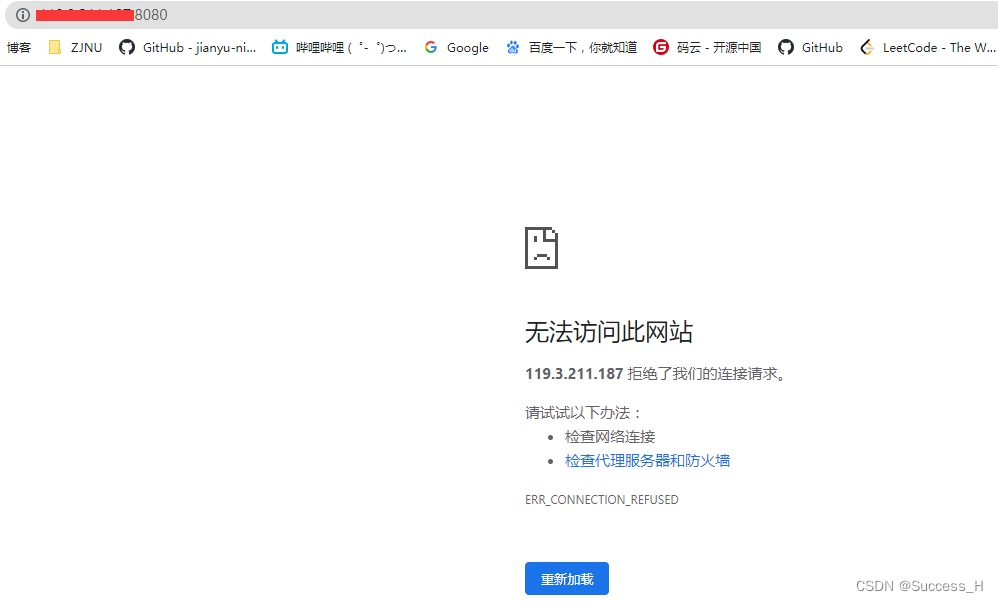Open the 博客 bookmark
Image resolution: width=998 pixels, height=602 pixels.
(19, 47)
